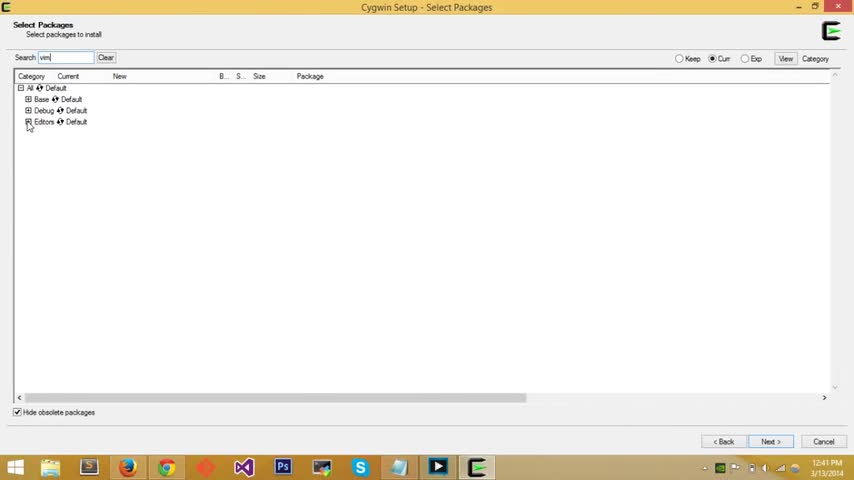Select the Keep radio button

point(679,59)
